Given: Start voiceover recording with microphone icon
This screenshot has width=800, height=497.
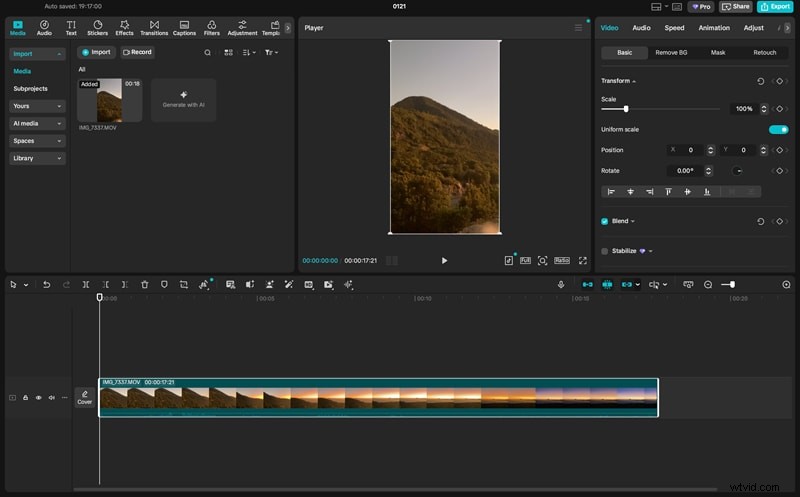Looking at the screenshot, I should click(x=561, y=285).
